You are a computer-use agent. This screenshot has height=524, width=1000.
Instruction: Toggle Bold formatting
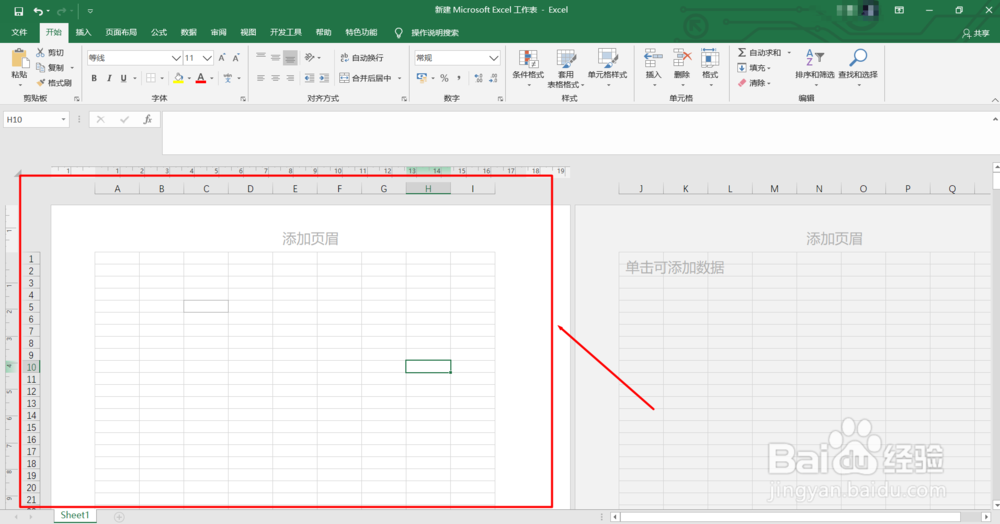(94, 78)
